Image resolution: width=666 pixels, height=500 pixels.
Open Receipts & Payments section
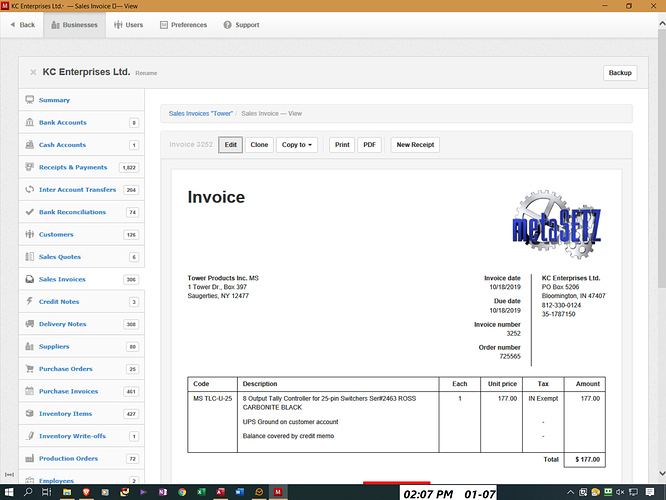(x=73, y=167)
